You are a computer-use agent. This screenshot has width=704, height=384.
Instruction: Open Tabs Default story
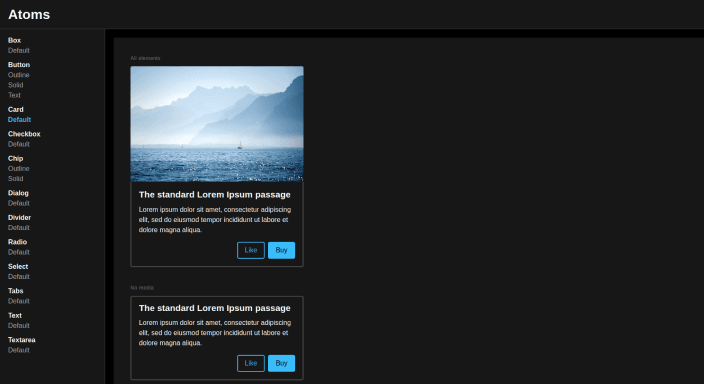[18, 301]
